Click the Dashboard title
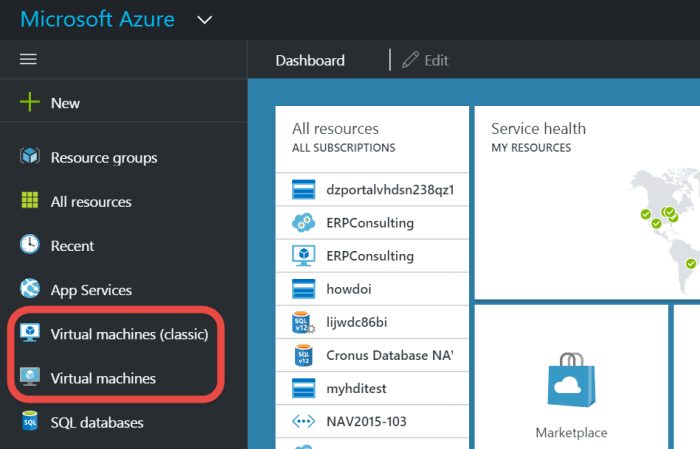 pyautogui.click(x=310, y=60)
